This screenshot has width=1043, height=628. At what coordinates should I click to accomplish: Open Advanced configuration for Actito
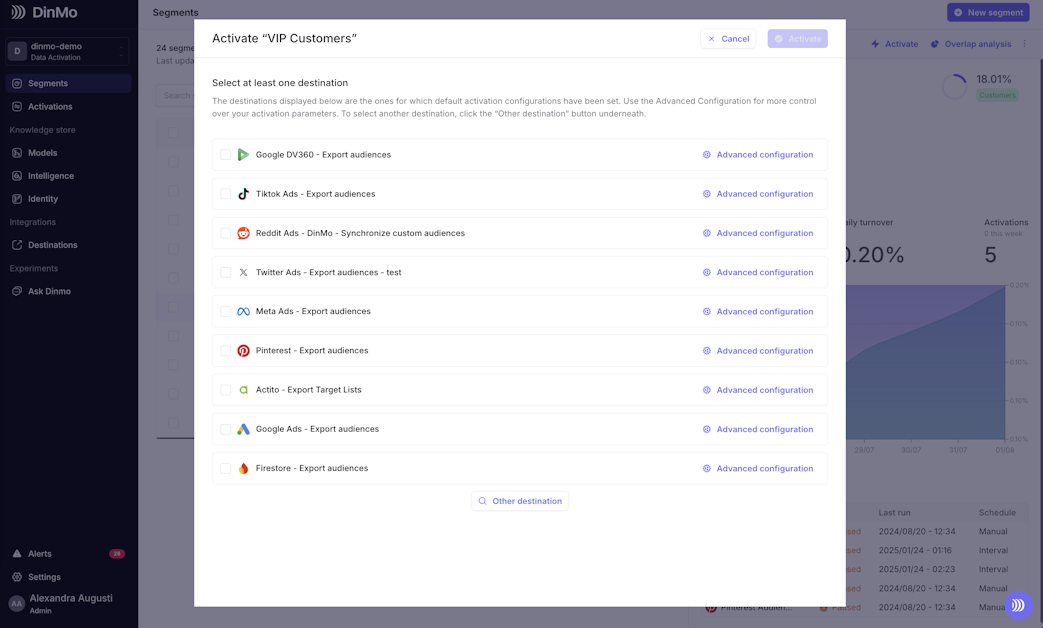pyautogui.click(x=758, y=390)
